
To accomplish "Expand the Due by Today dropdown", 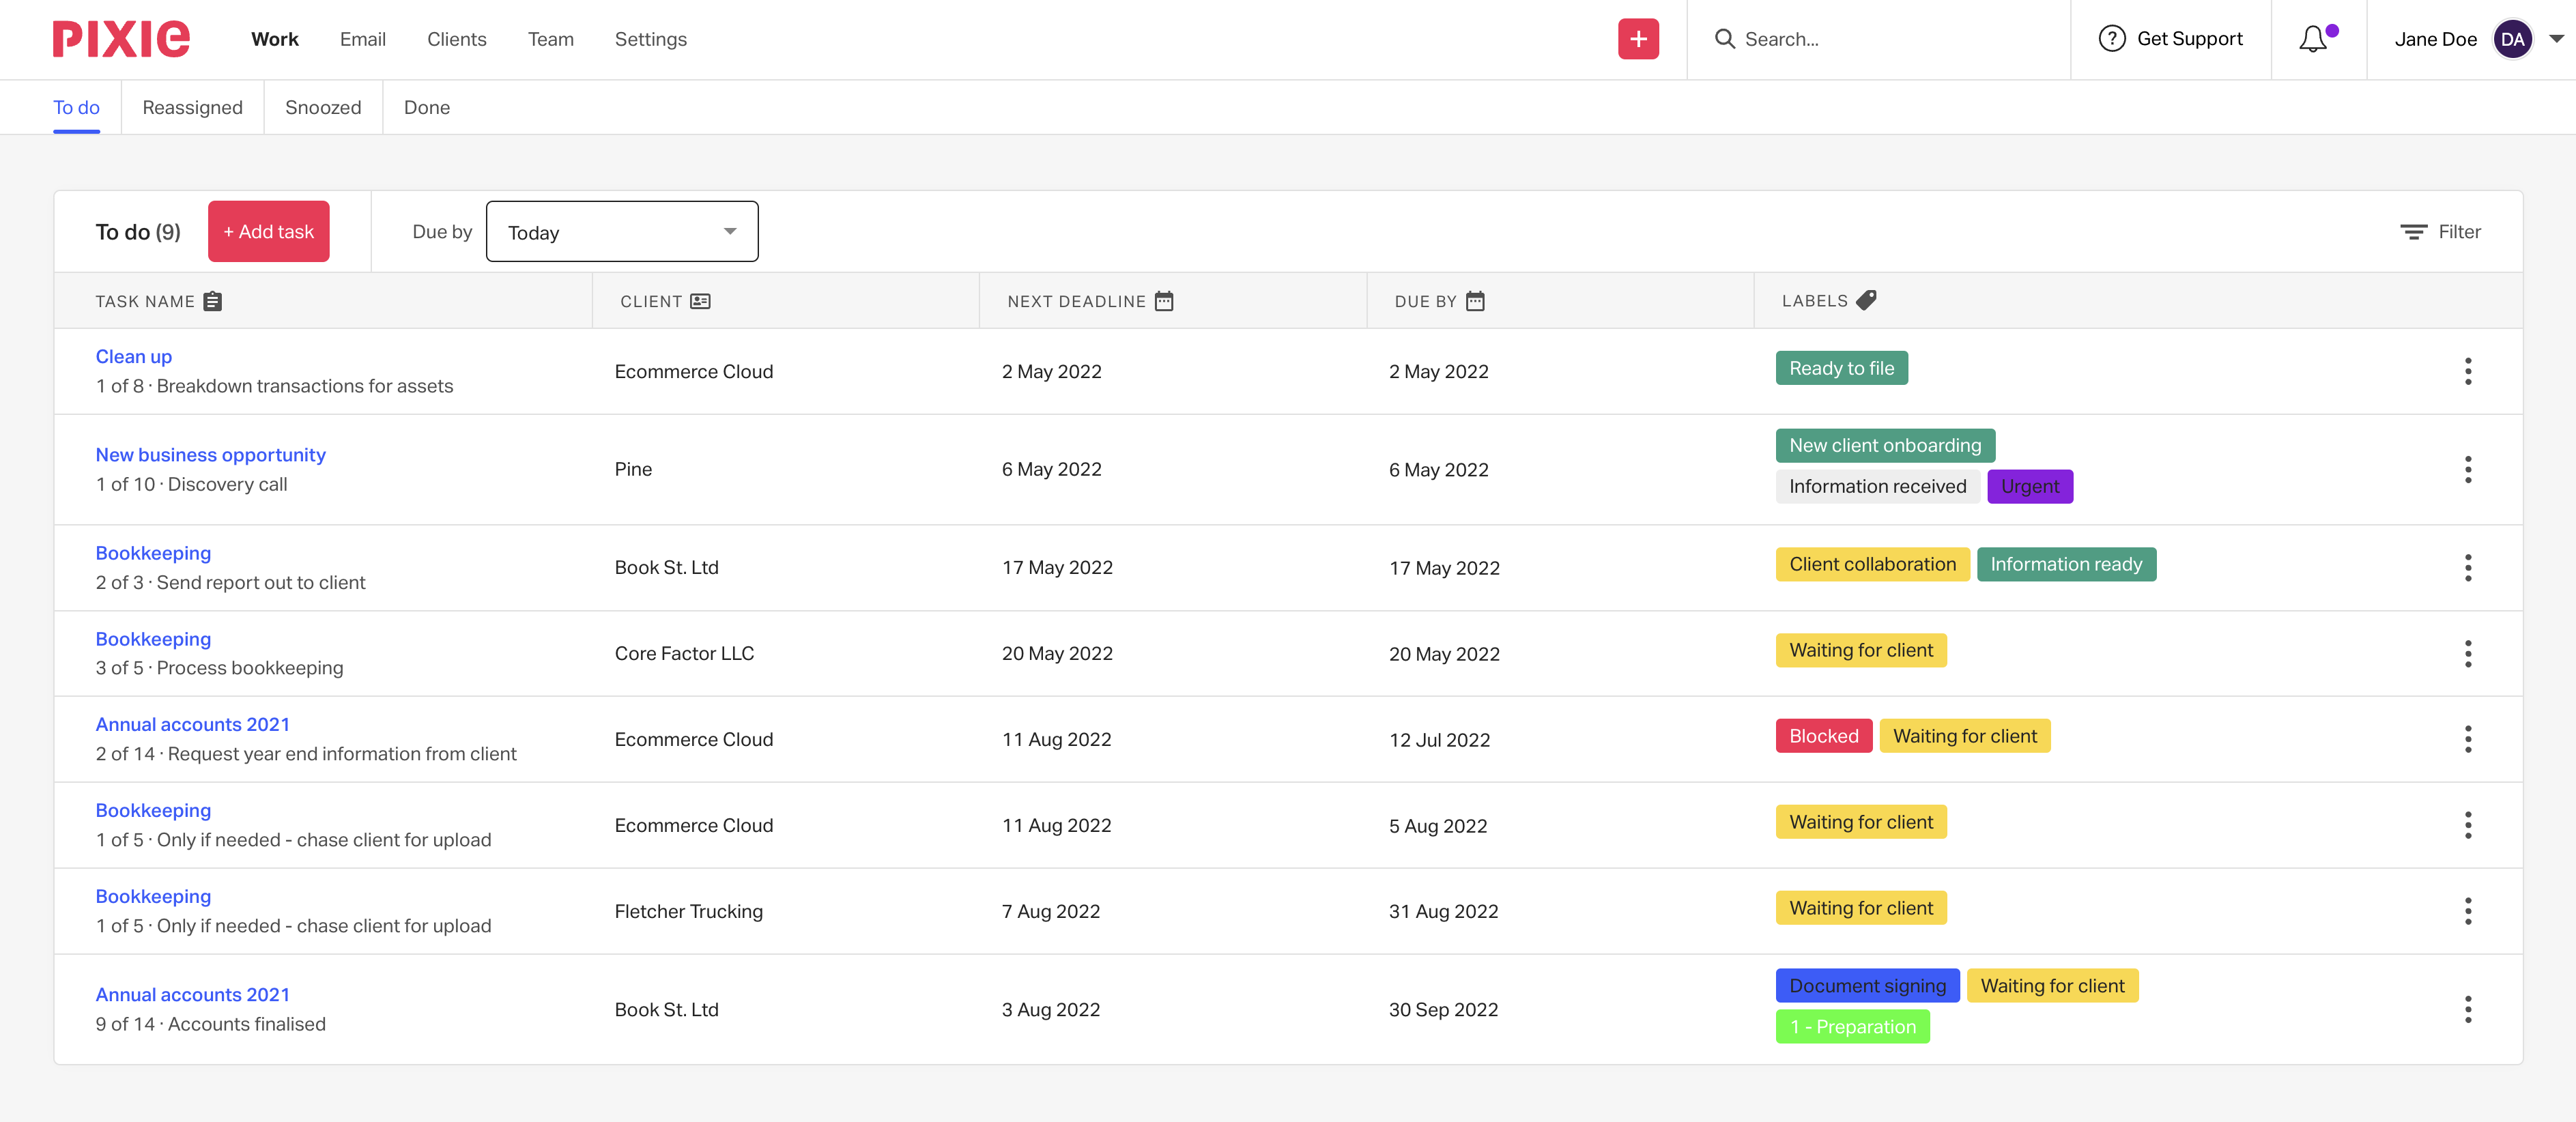I will pyautogui.click(x=622, y=232).
